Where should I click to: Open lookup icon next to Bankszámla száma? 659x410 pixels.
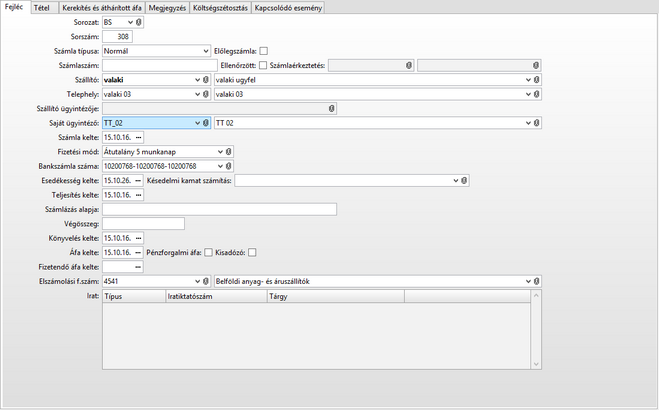[228, 166]
